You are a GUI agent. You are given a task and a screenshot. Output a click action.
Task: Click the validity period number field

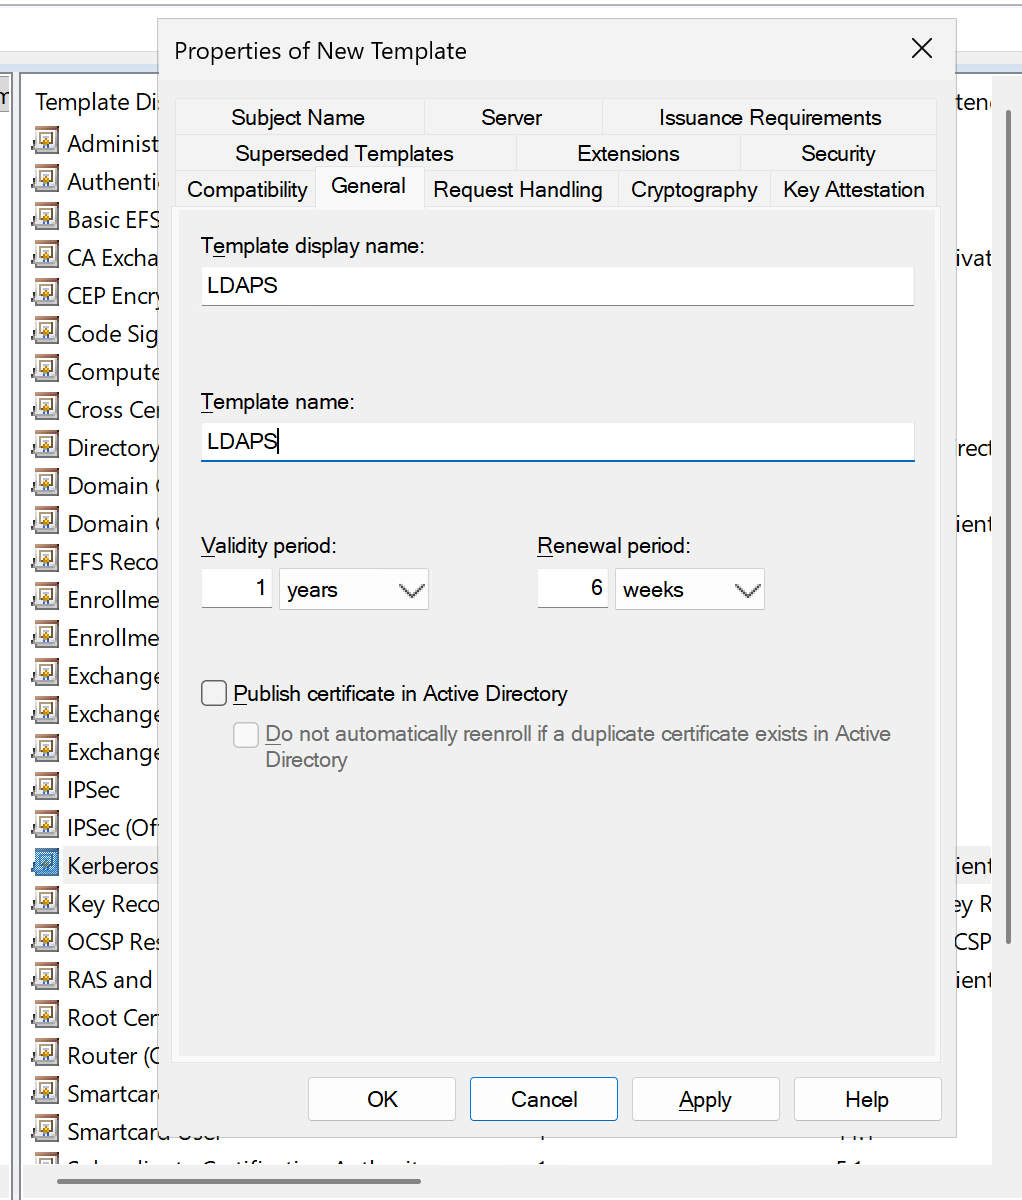(x=237, y=589)
